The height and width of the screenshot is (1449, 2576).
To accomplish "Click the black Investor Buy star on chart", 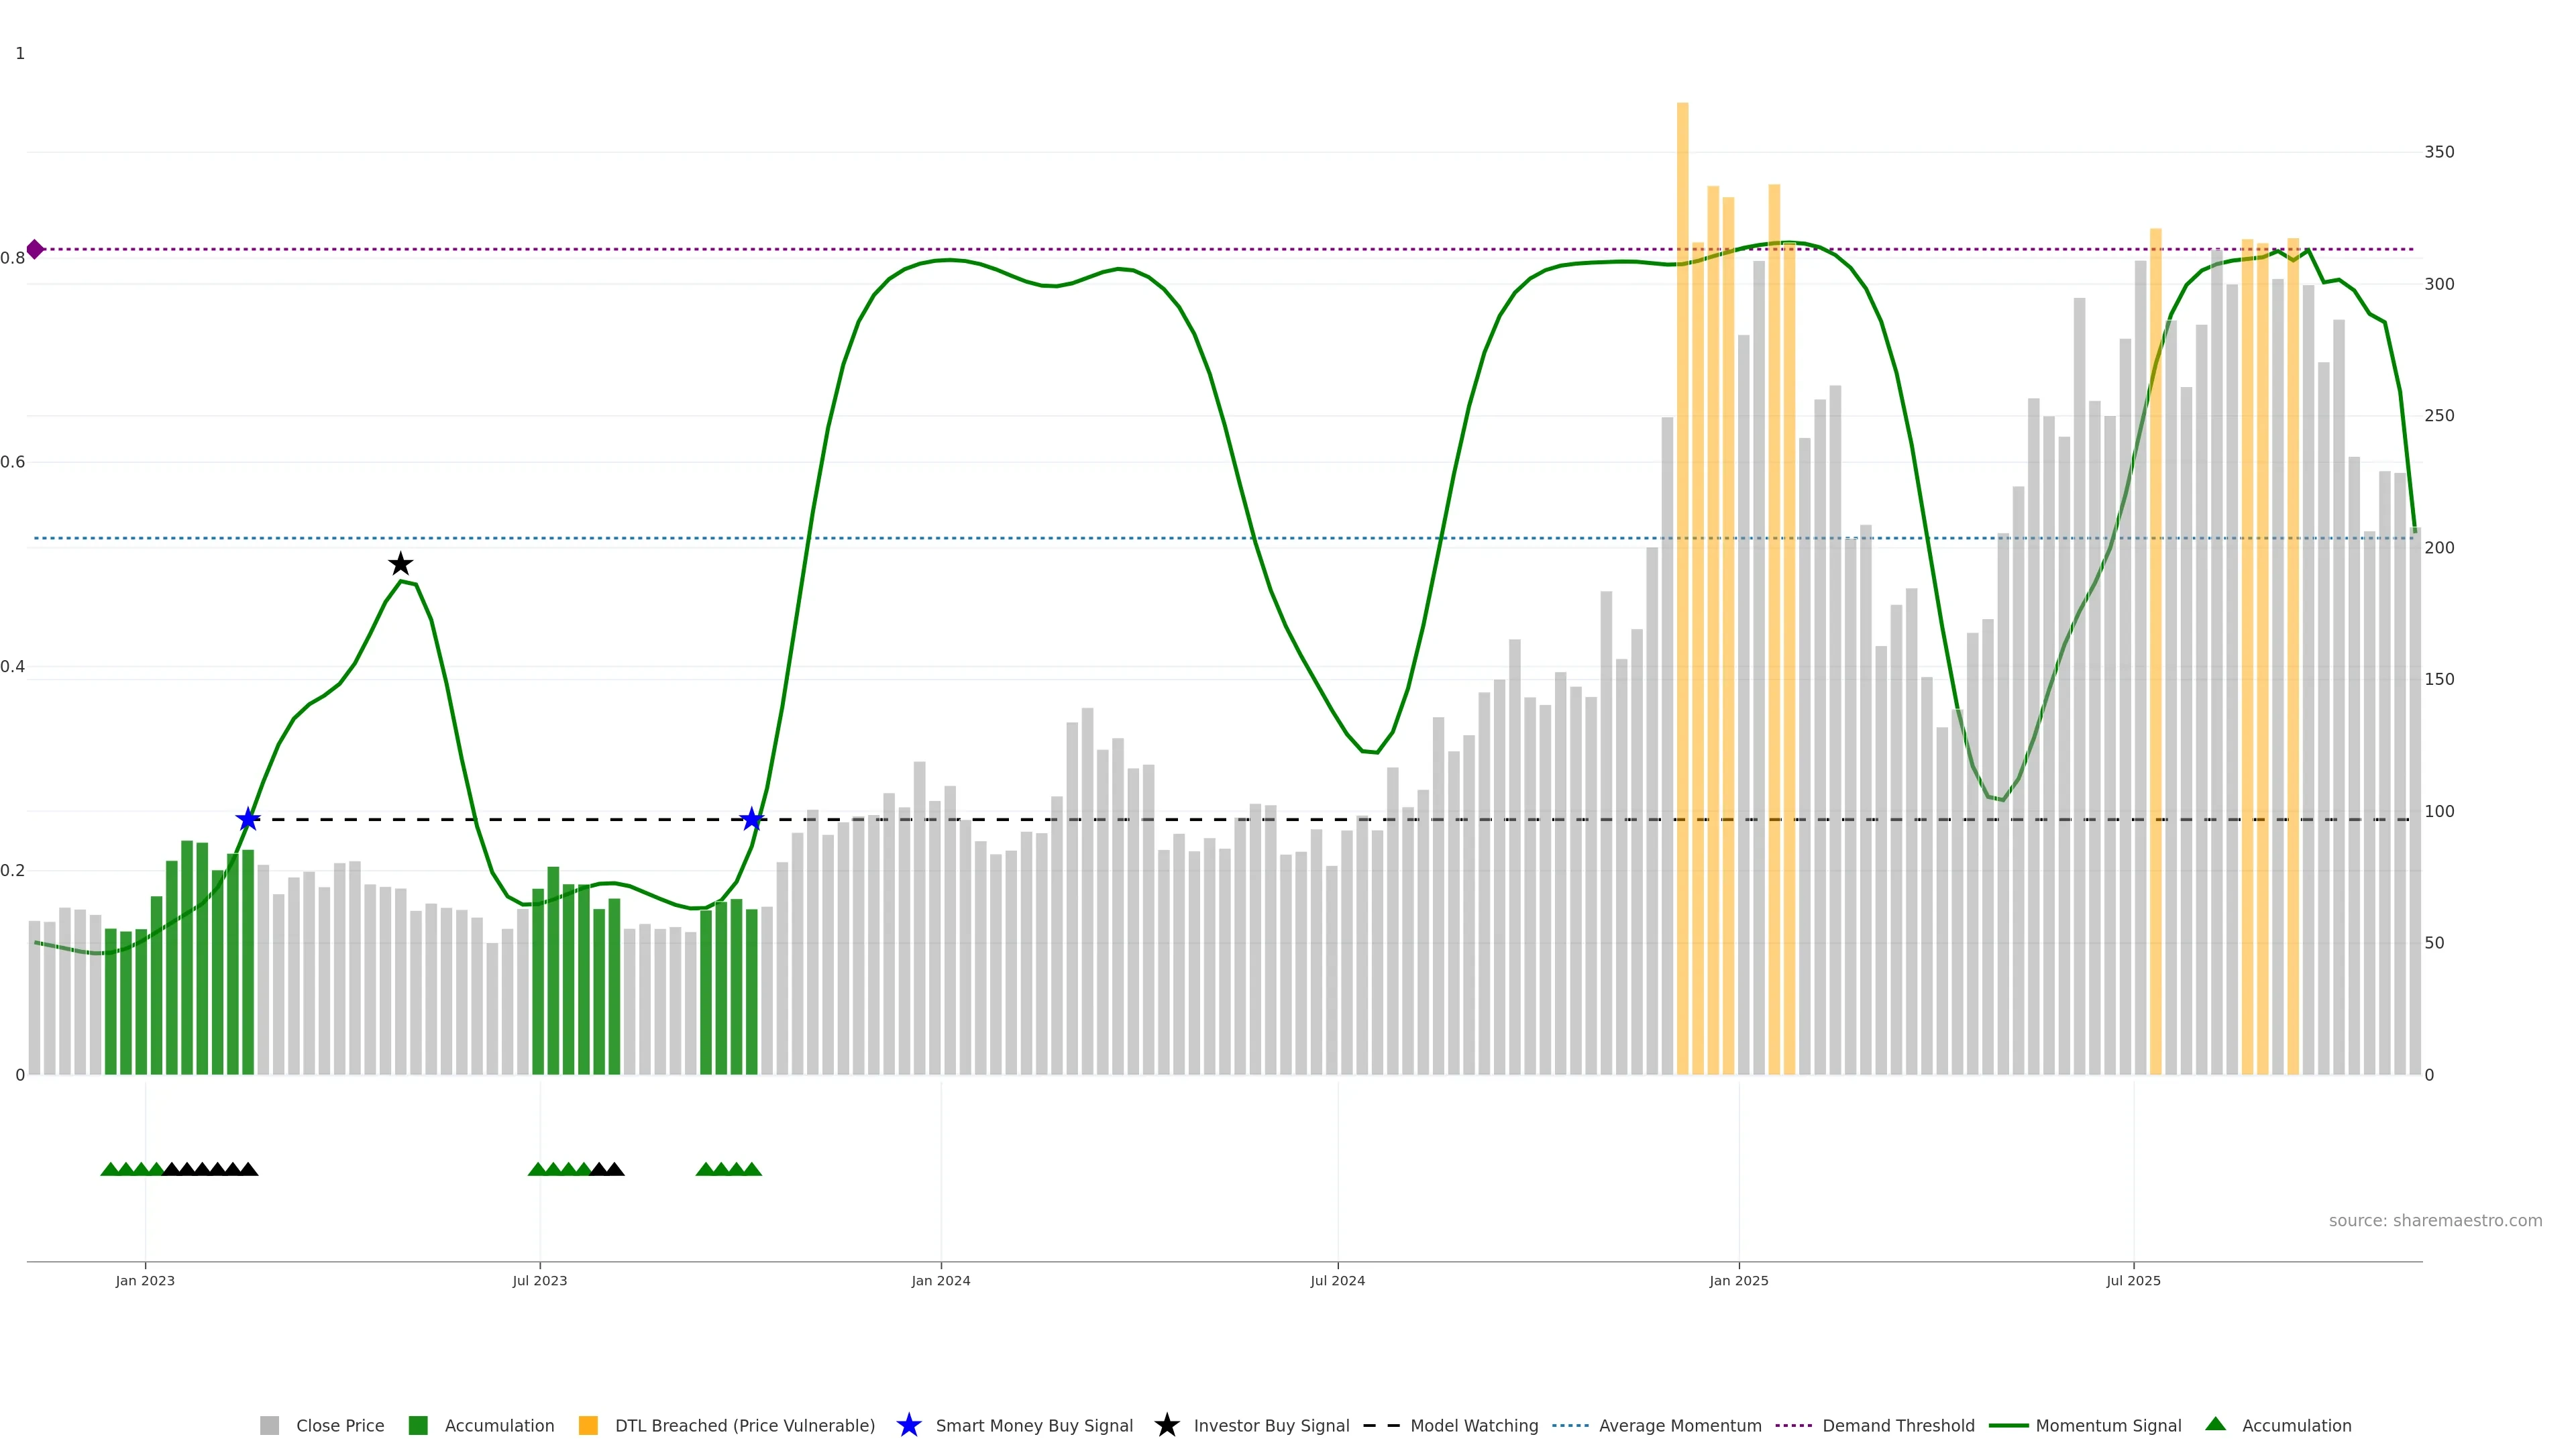I will pyautogui.click(x=400, y=564).
